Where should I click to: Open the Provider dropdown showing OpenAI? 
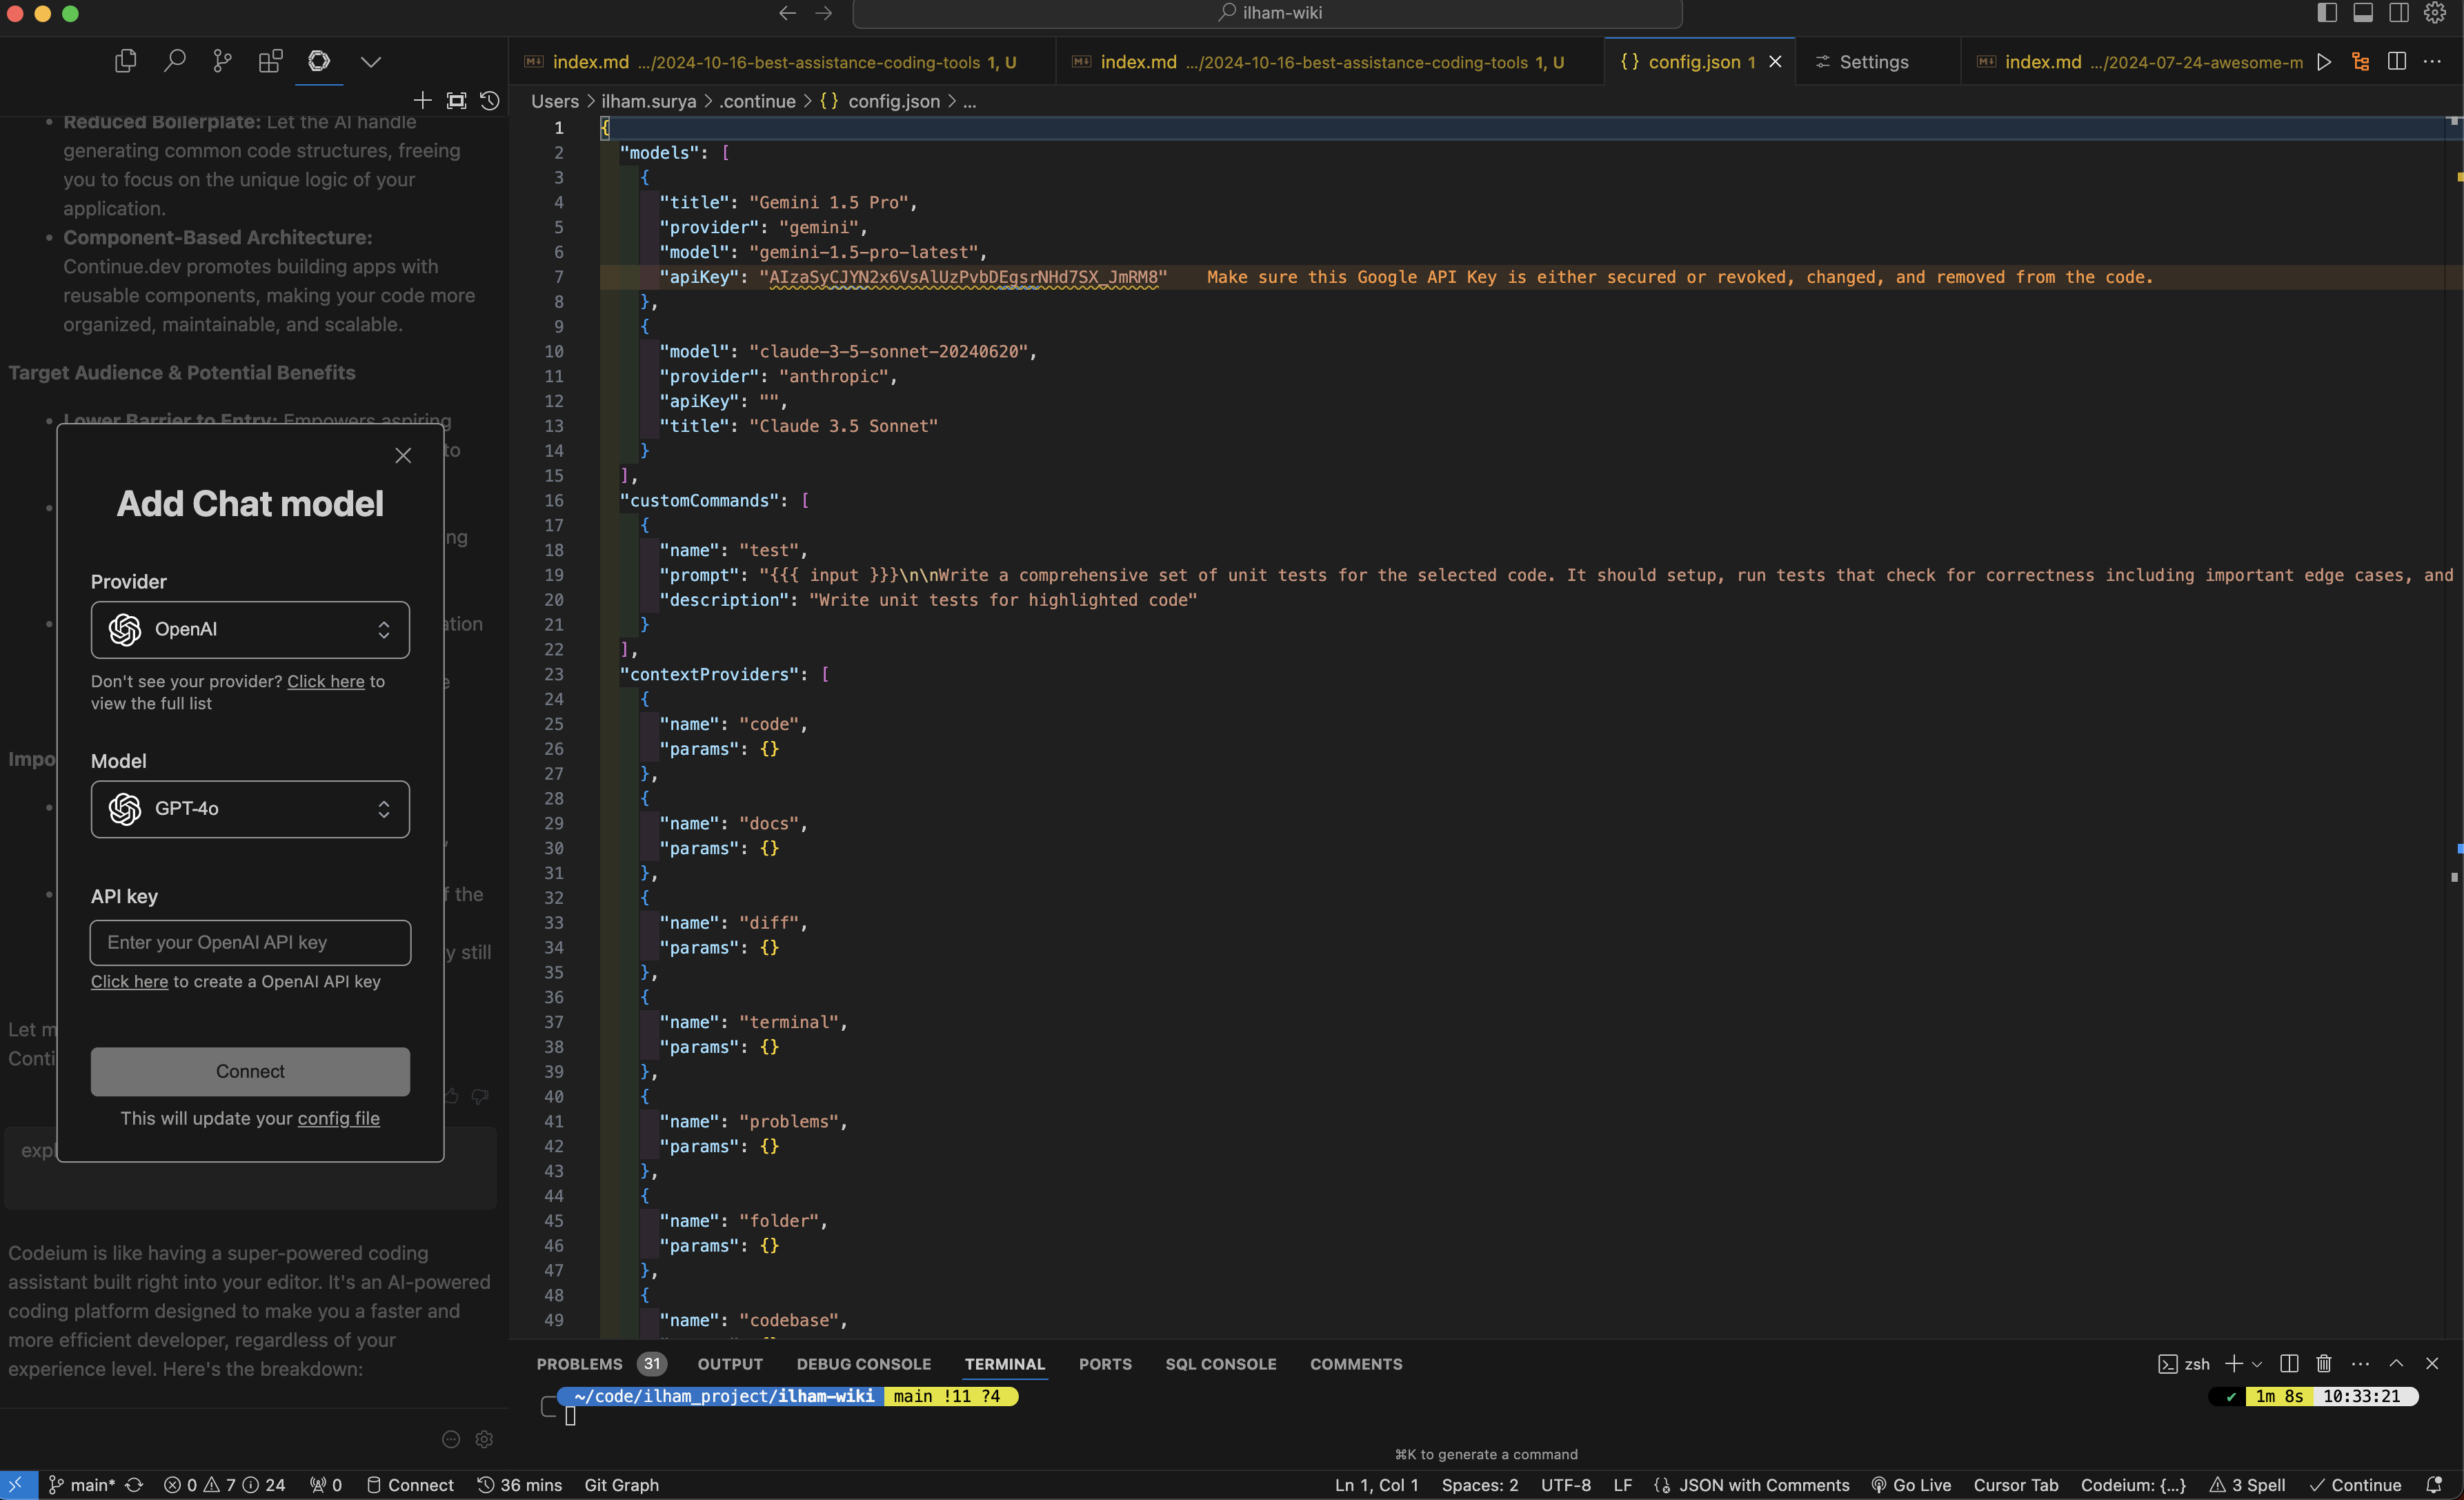(250, 629)
